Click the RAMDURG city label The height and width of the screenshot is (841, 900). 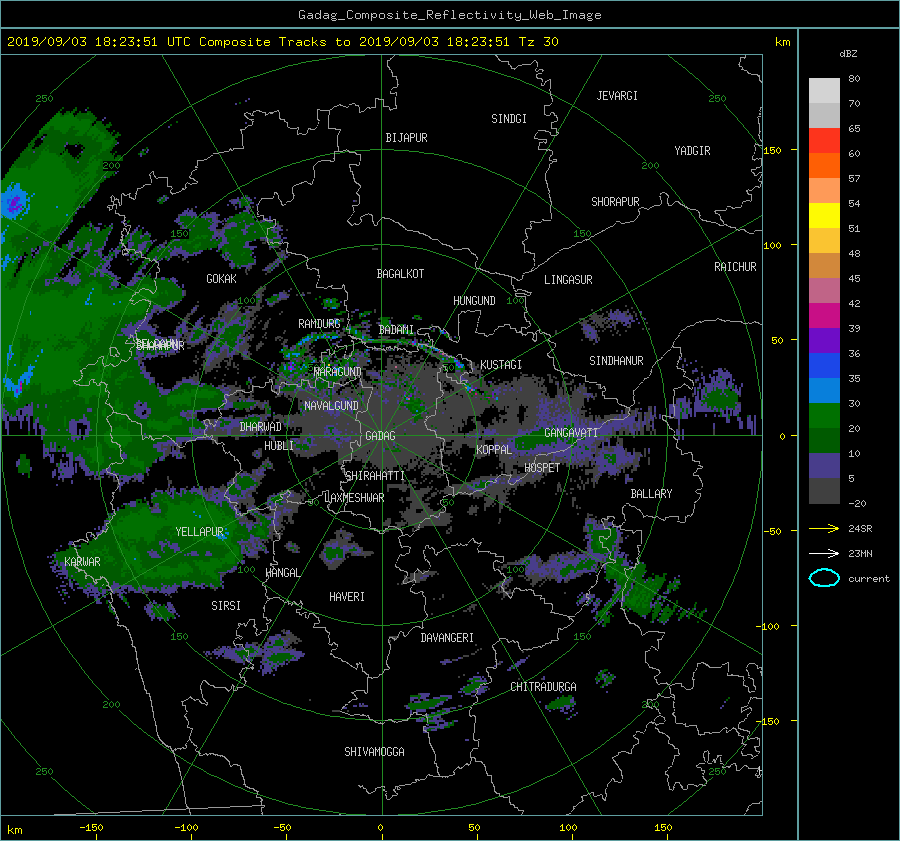tap(319, 324)
